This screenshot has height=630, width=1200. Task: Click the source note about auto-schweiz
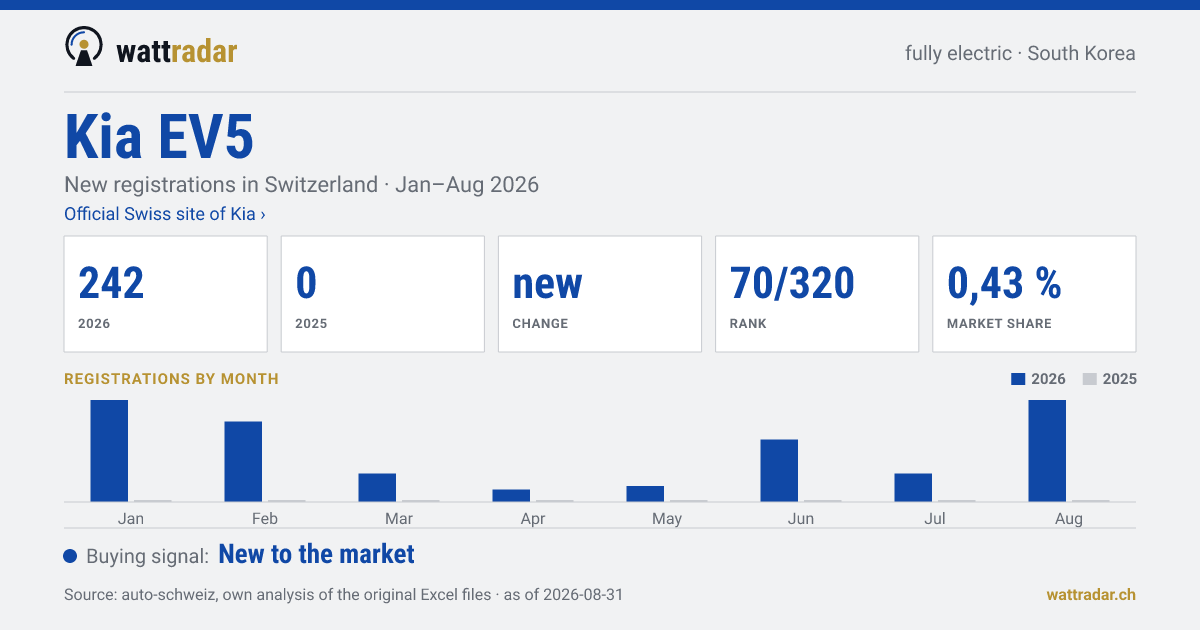[x=343, y=595]
